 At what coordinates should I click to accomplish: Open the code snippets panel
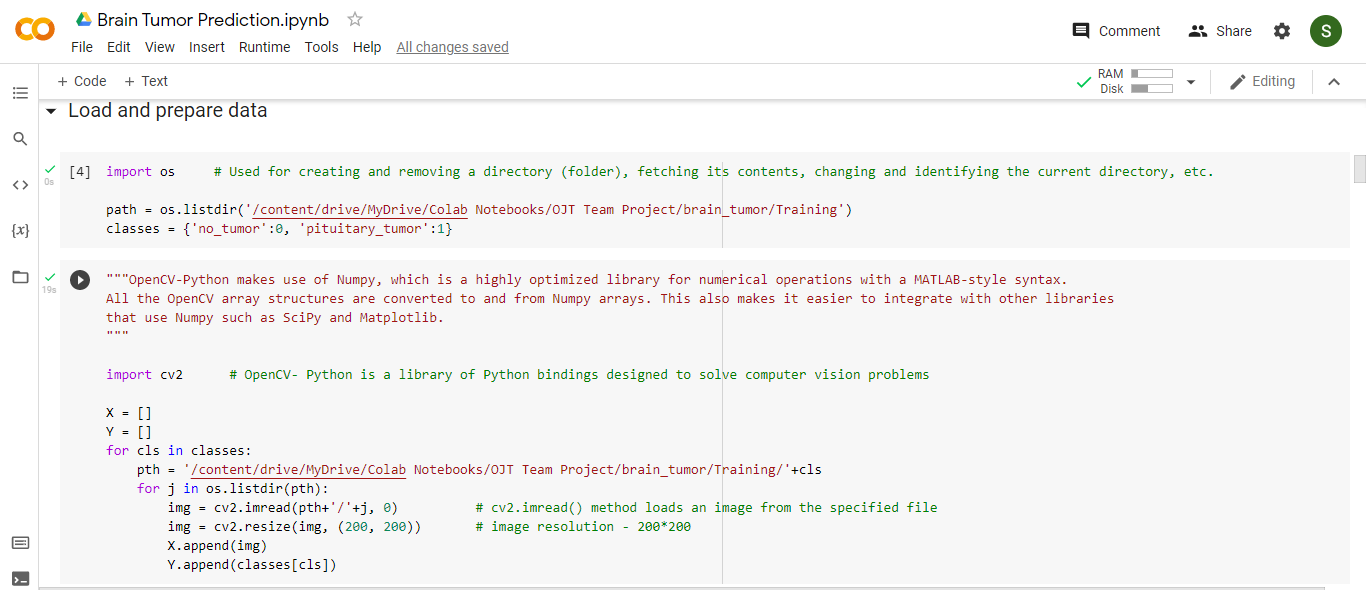click(x=20, y=184)
